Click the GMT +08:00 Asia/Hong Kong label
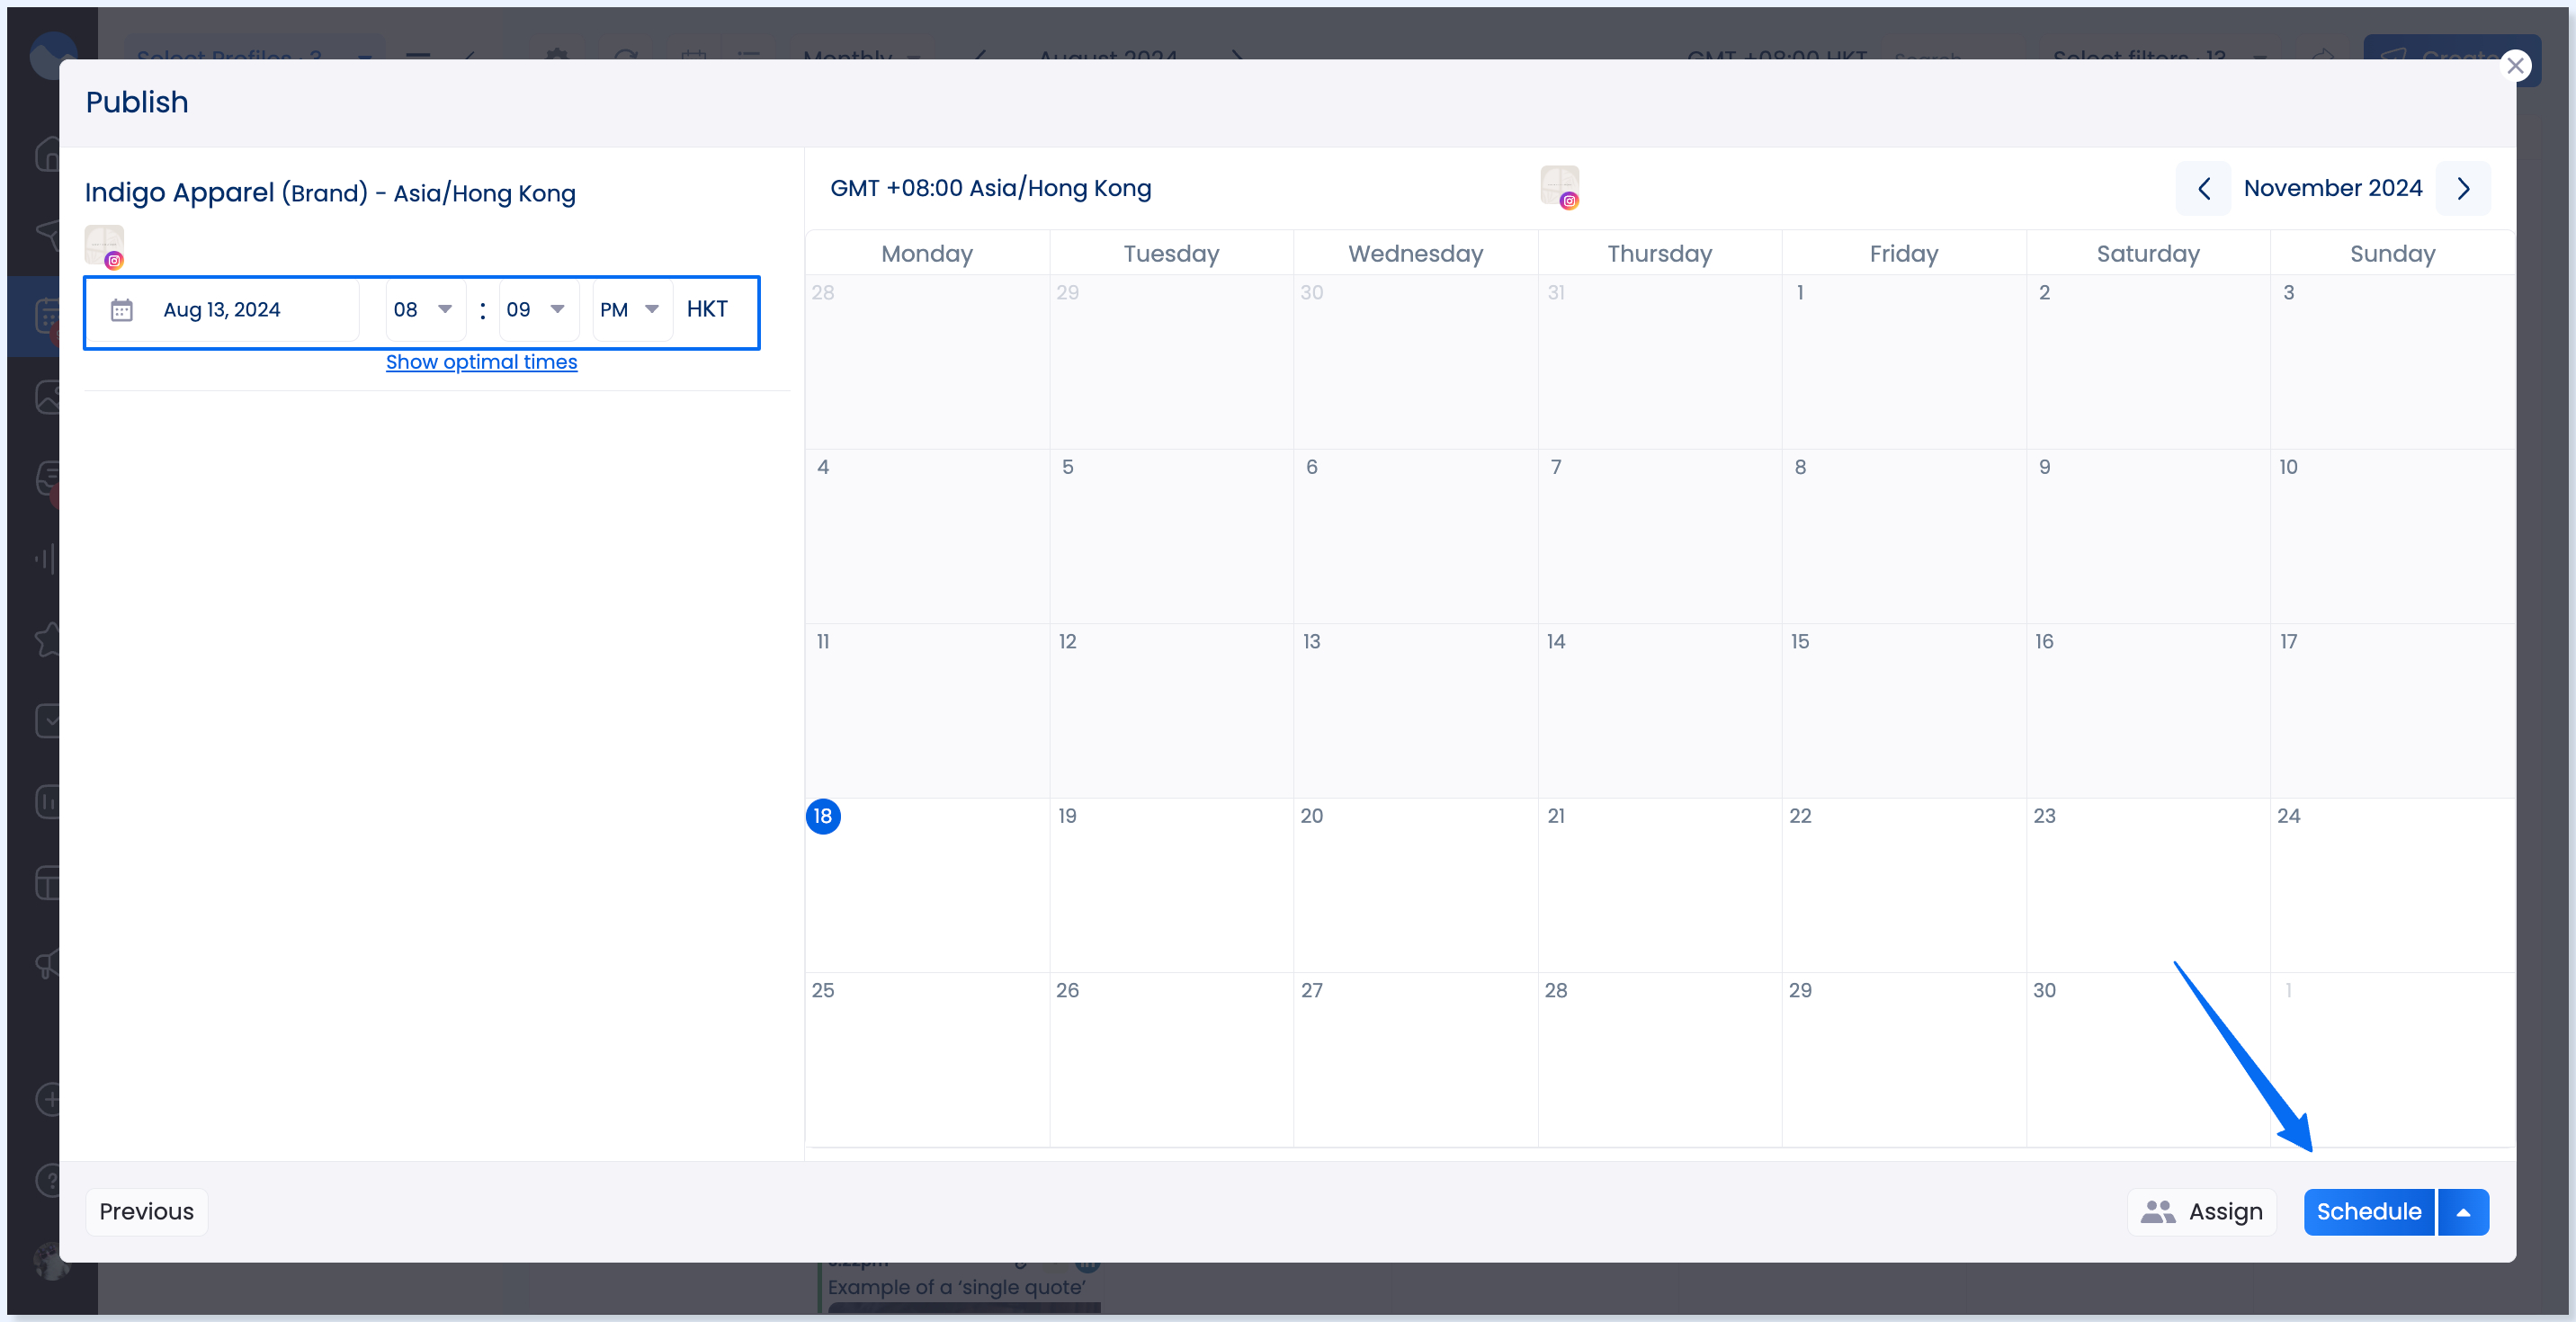 pos(990,188)
